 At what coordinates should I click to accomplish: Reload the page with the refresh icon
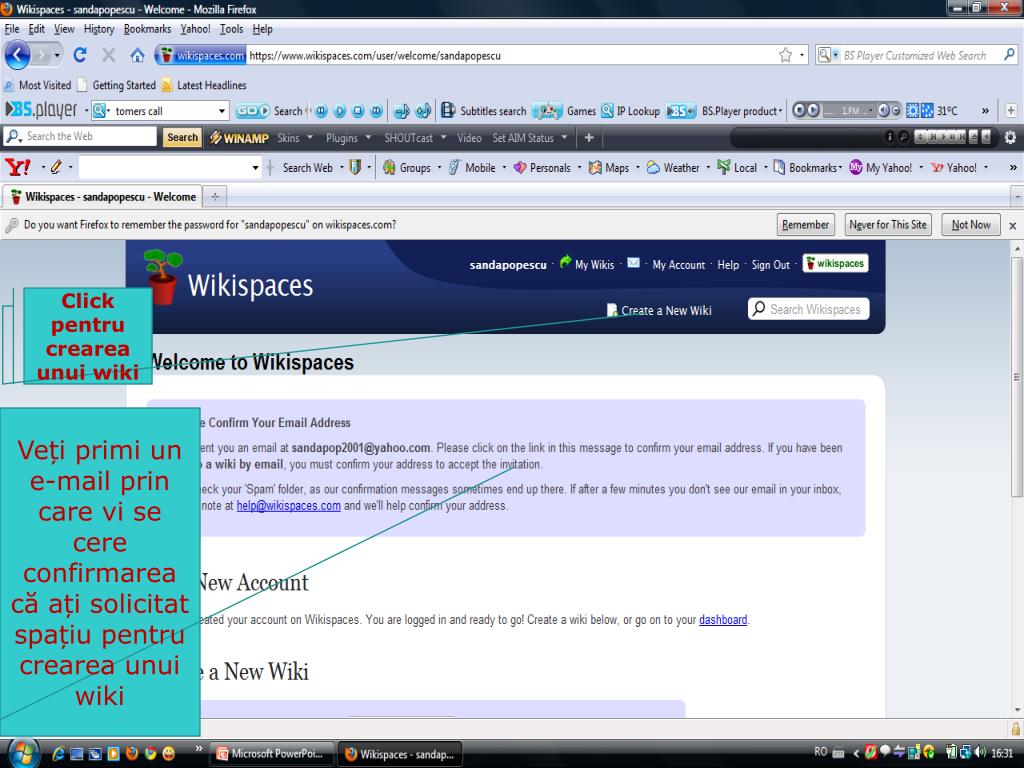click(x=80, y=56)
